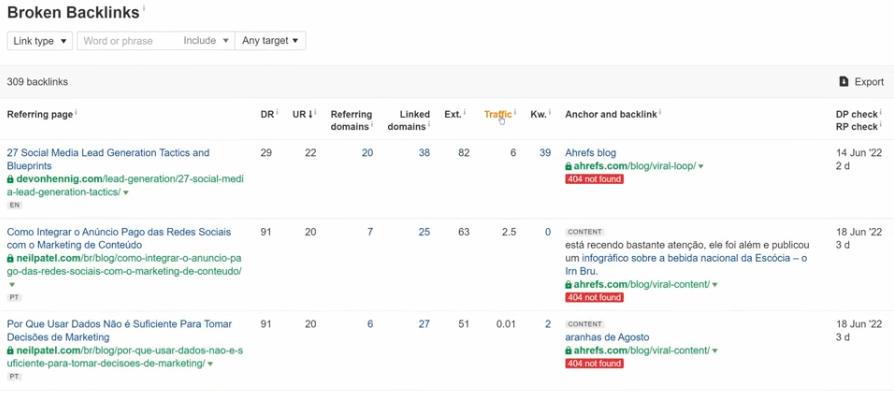Viewport: 894px width, 394px height.
Task: Click the '14 Jun '22' date cell
Action: 859,153
